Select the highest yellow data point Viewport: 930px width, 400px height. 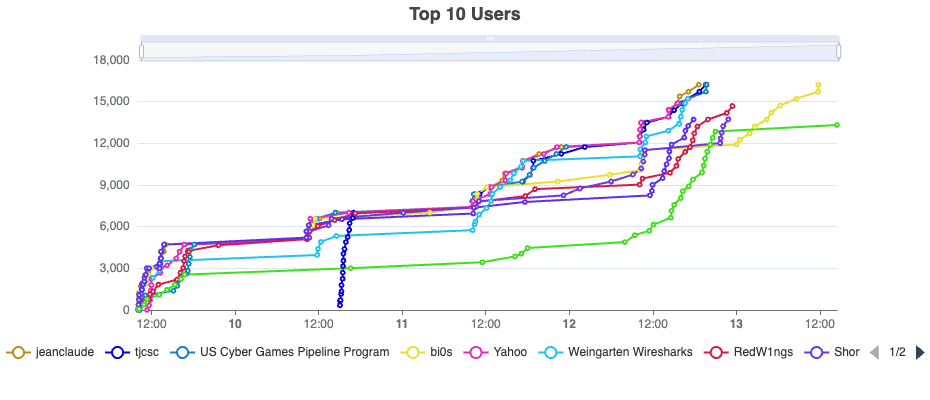[x=818, y=85]
